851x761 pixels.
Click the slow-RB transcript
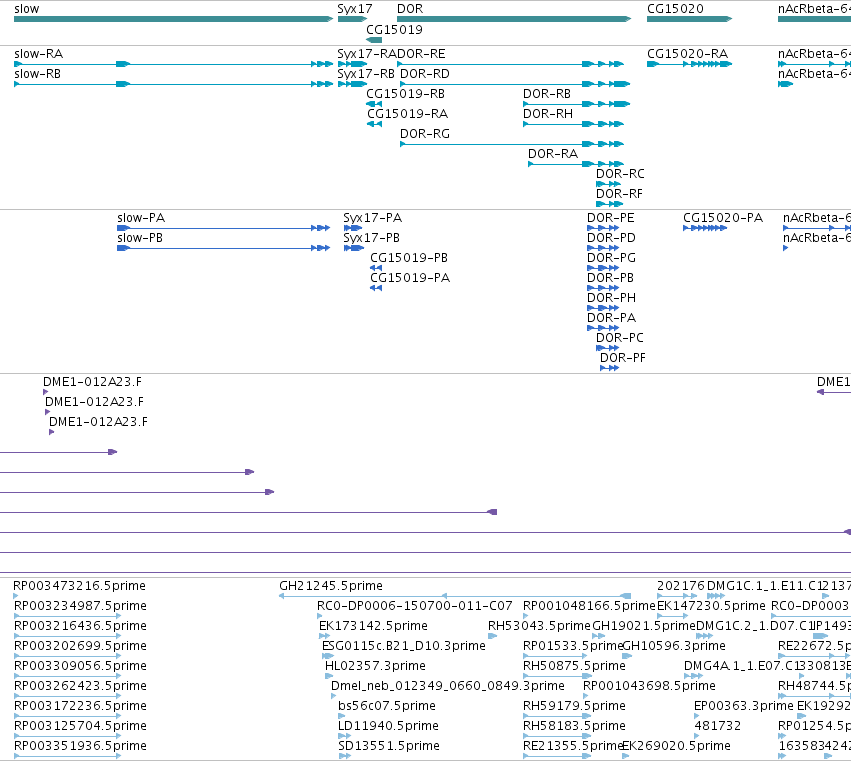[173, 84]
